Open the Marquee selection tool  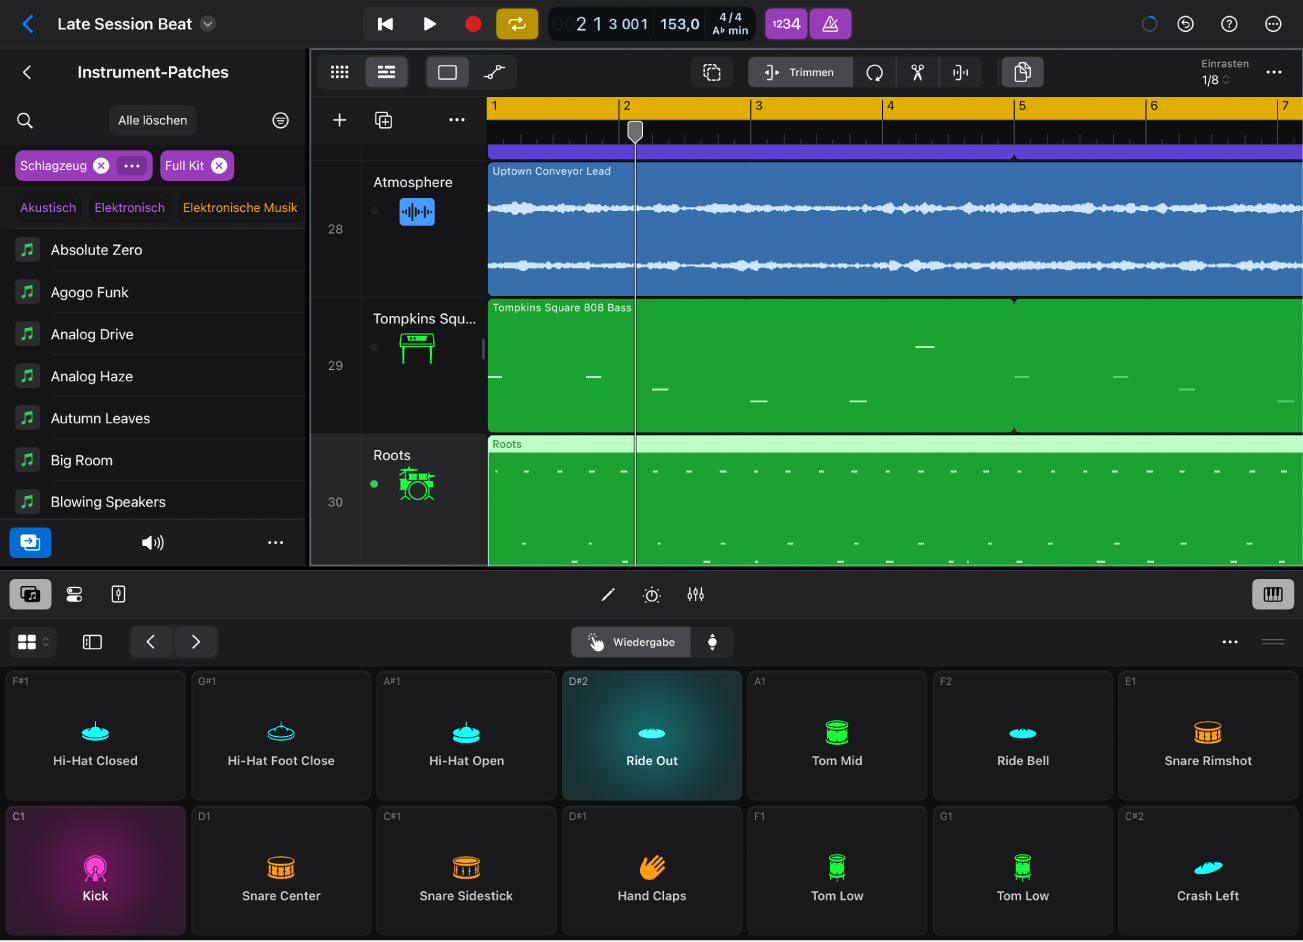coord(711,72)
